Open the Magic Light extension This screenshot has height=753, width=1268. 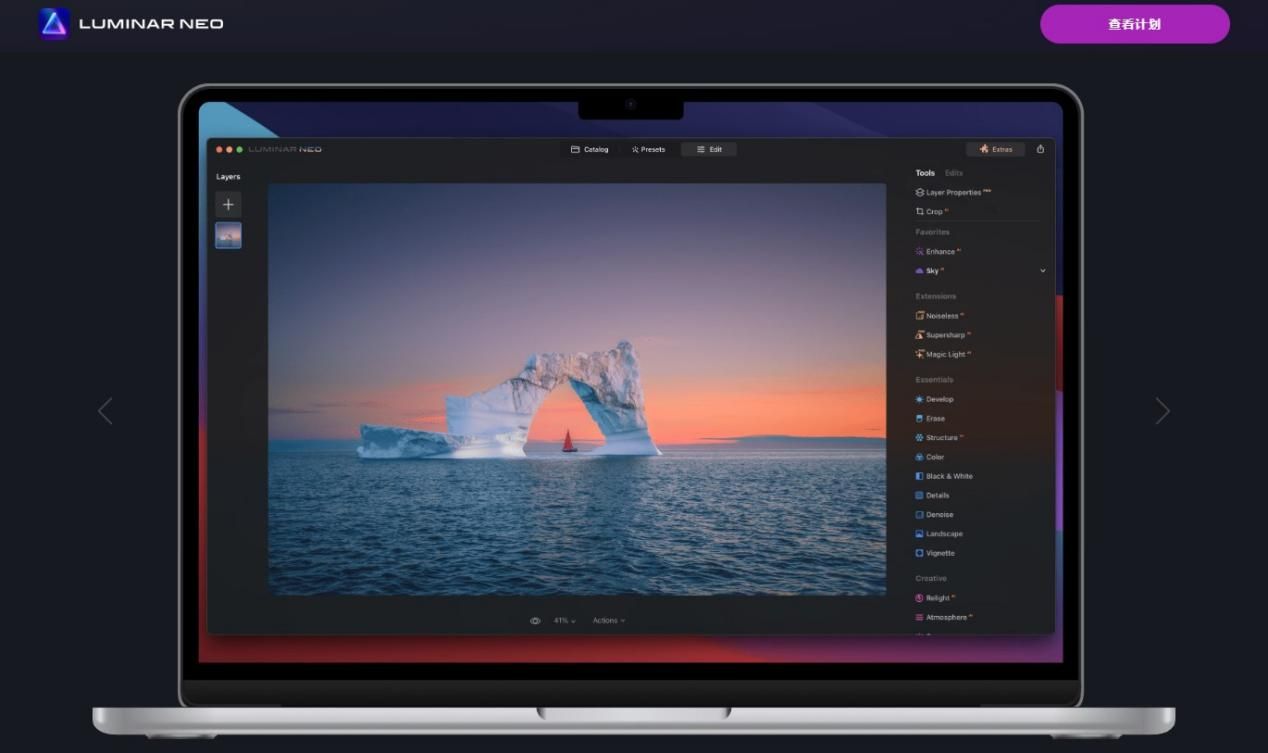point(943,354)
